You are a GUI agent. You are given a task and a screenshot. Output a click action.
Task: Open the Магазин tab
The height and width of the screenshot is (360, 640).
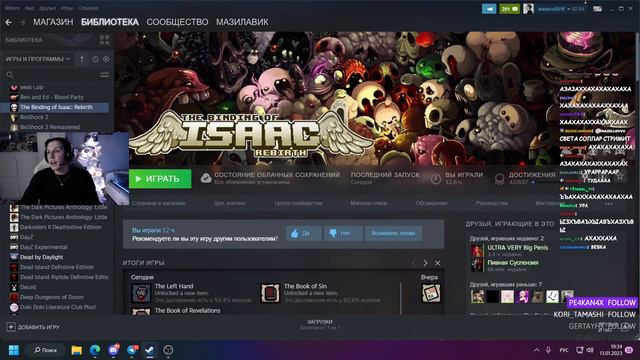pyautogui.click(x=53, y=22)
